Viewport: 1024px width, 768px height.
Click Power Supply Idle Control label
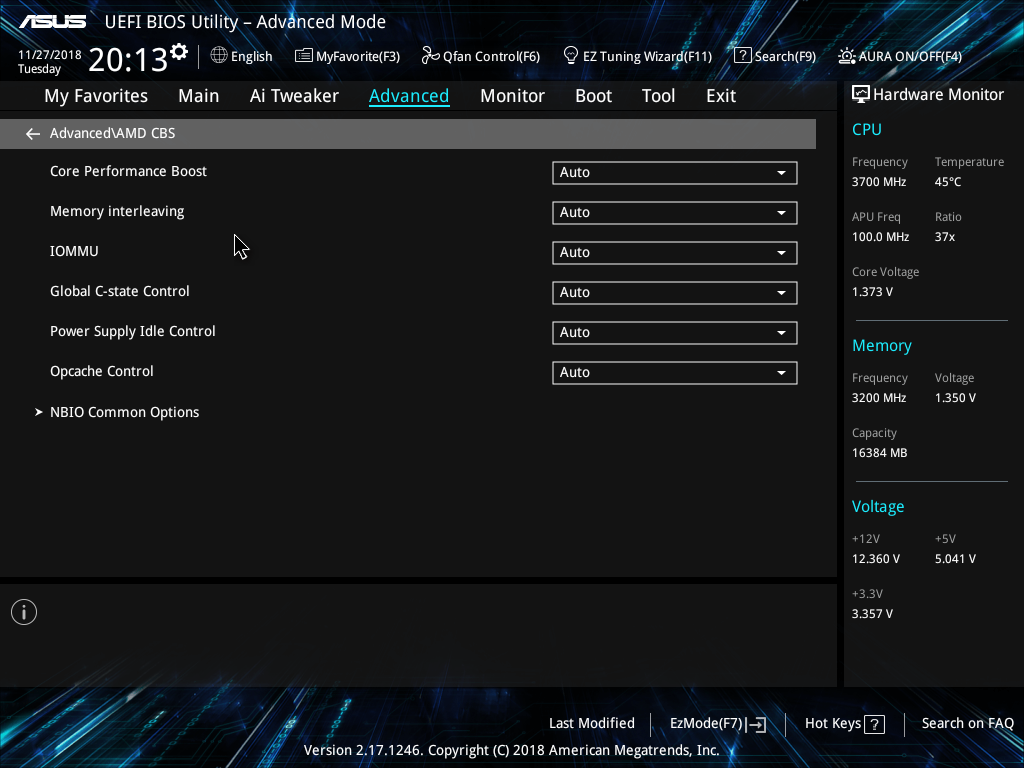coord(133,332)
